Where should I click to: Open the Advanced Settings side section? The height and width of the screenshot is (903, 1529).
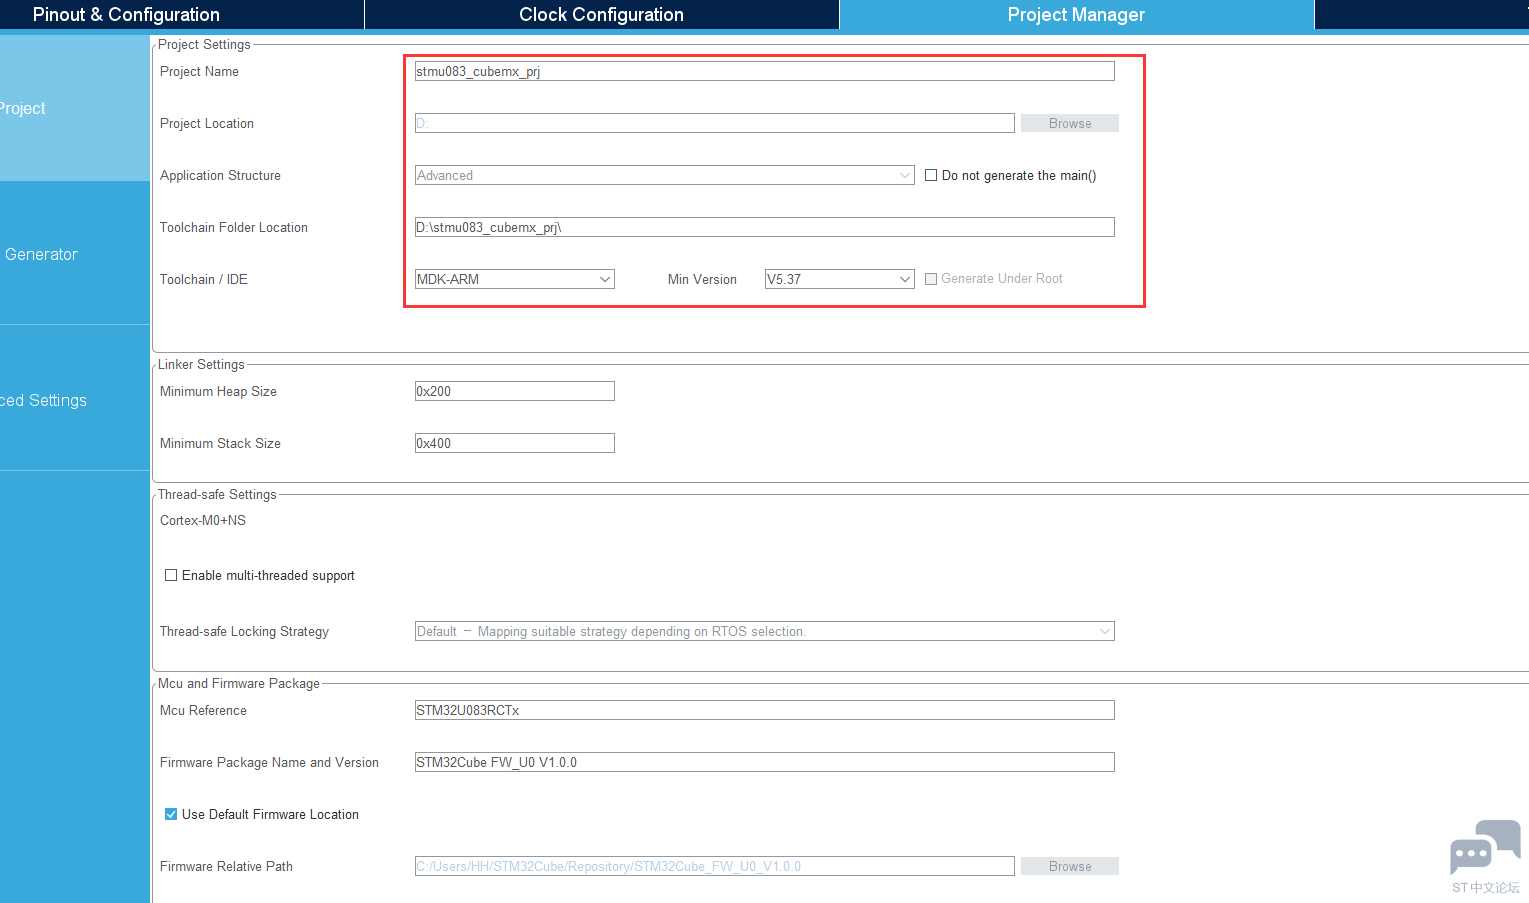74,400
